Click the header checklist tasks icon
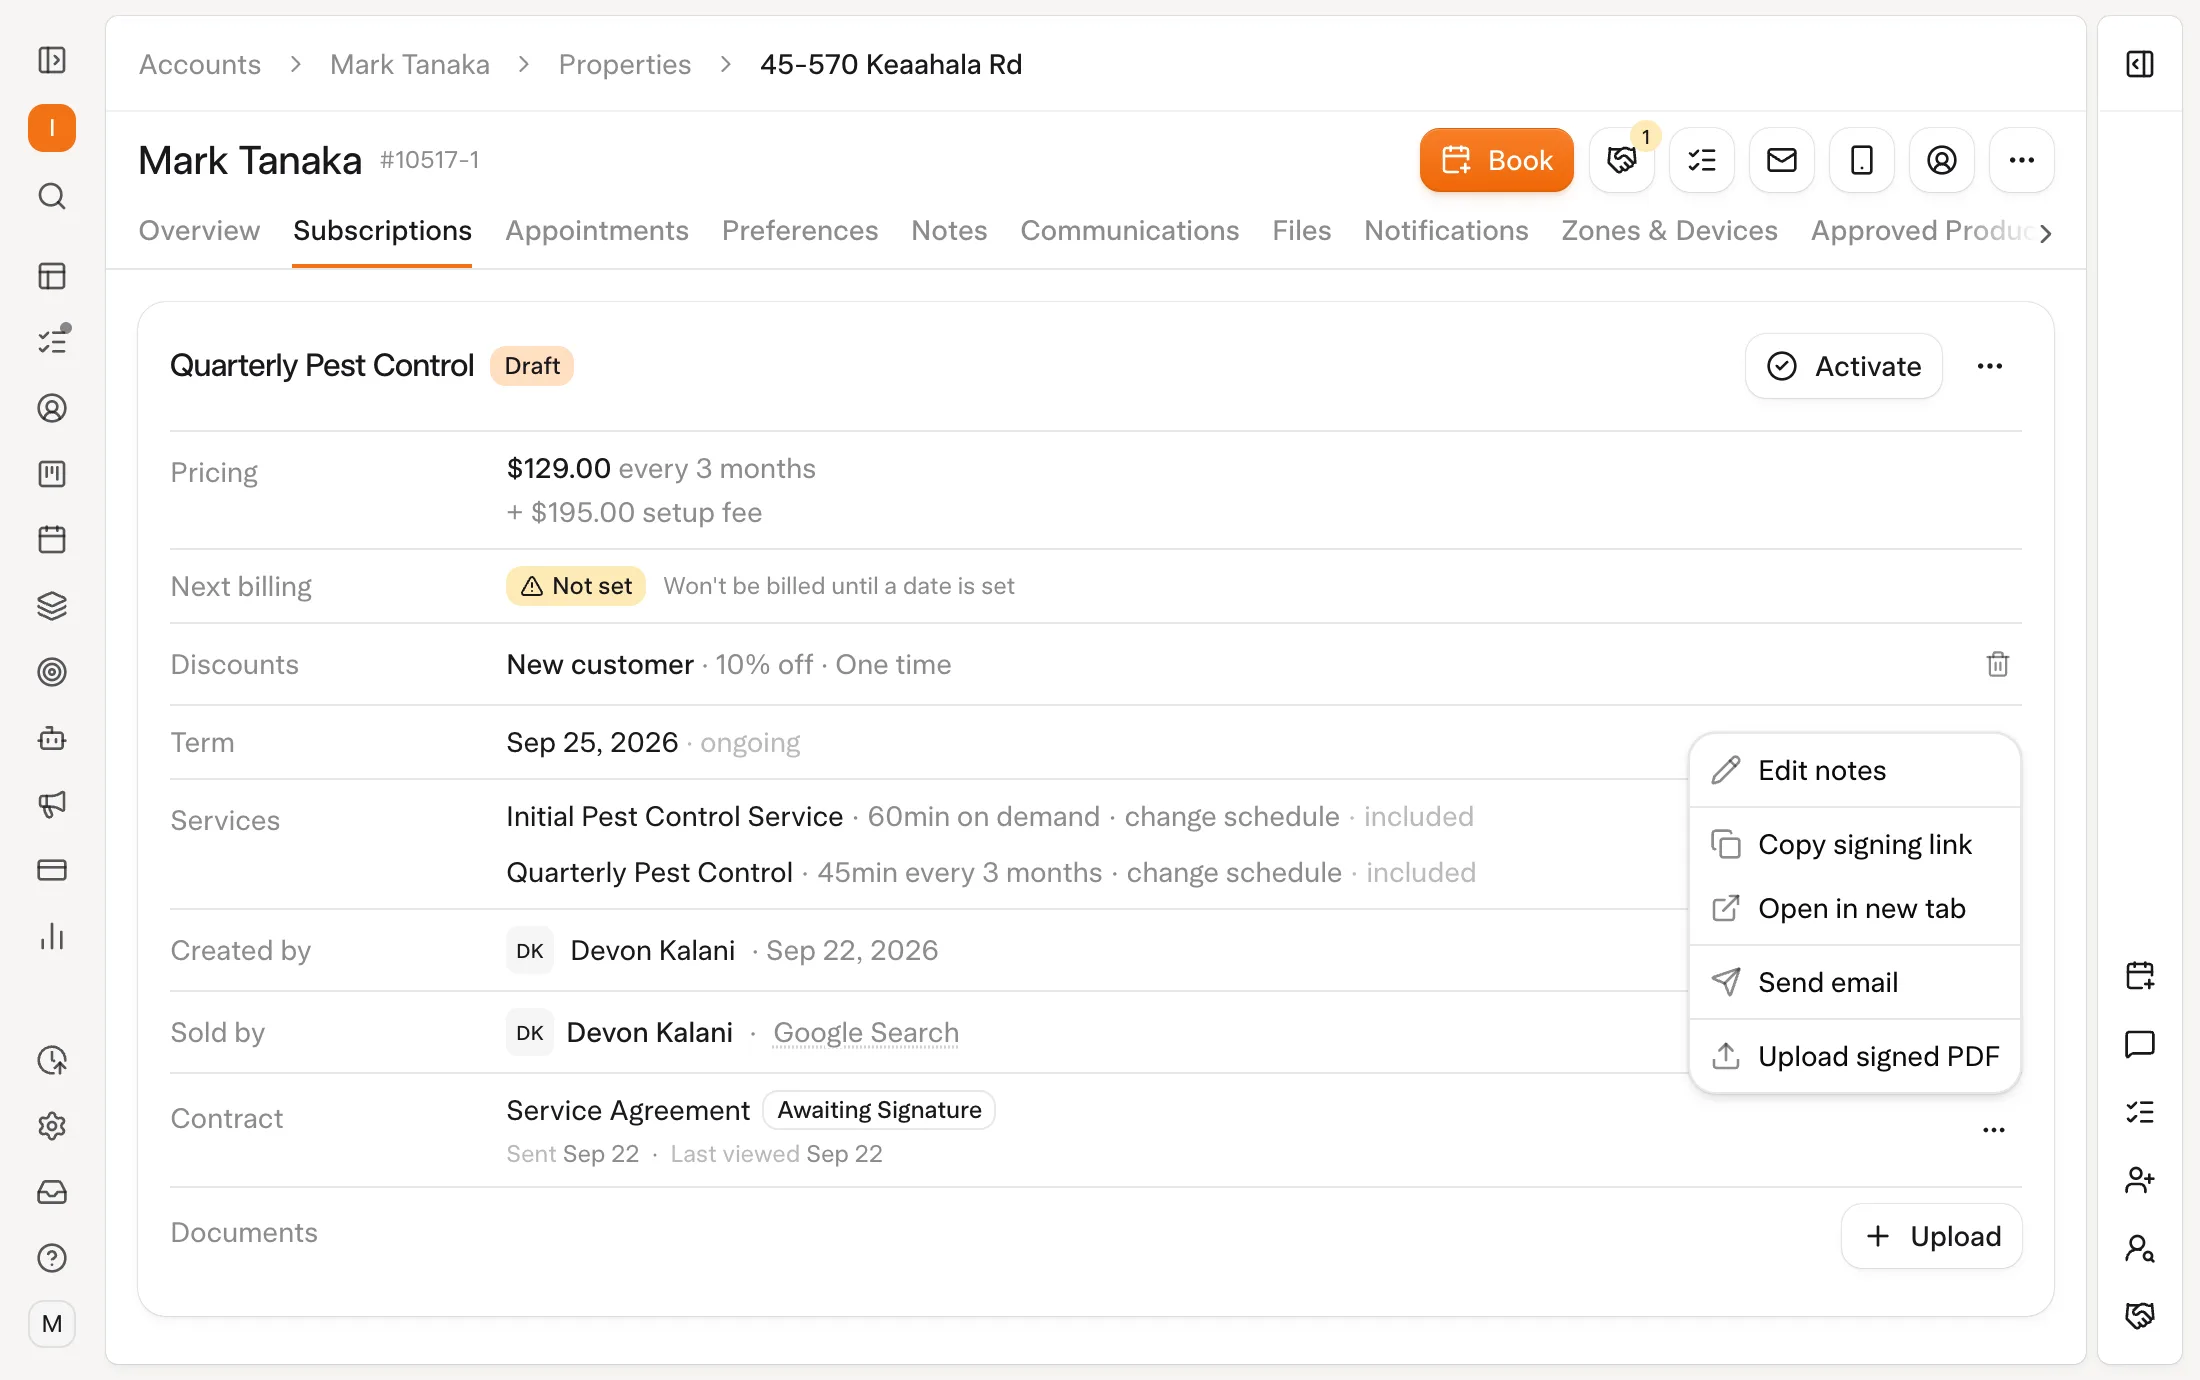This screenshot has width=2200, height=1380. [1702, 160]
